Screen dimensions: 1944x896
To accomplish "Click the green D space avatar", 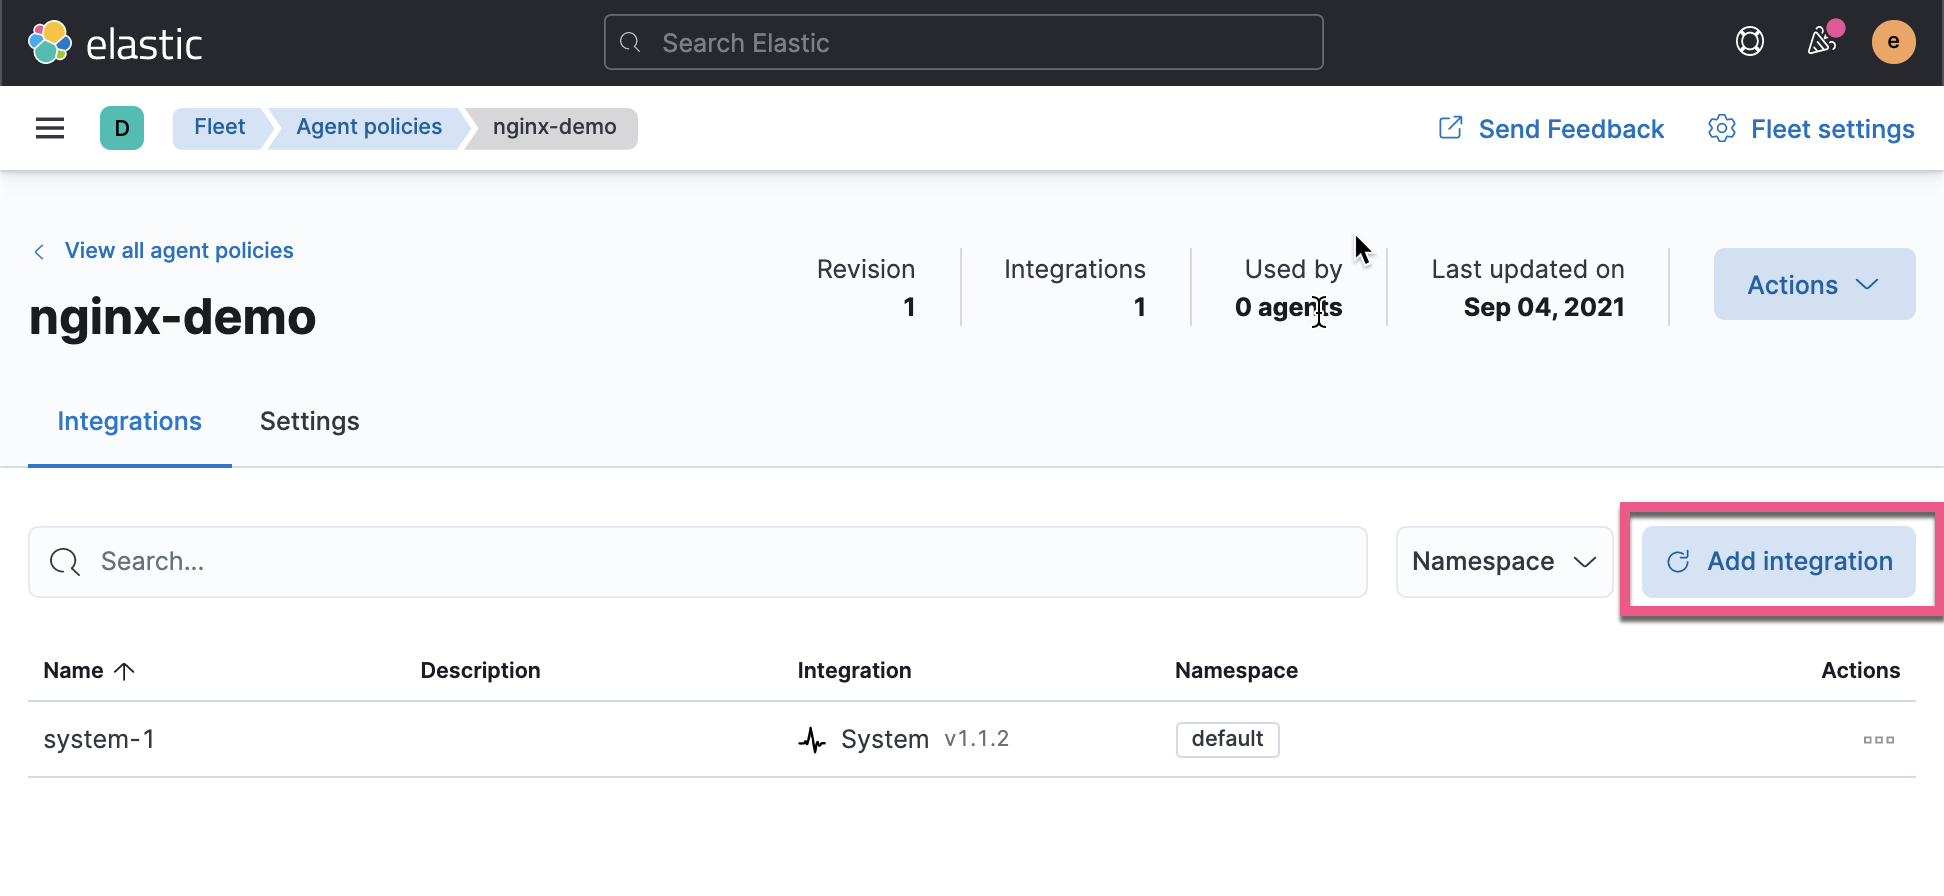I will tap(122, 128).
